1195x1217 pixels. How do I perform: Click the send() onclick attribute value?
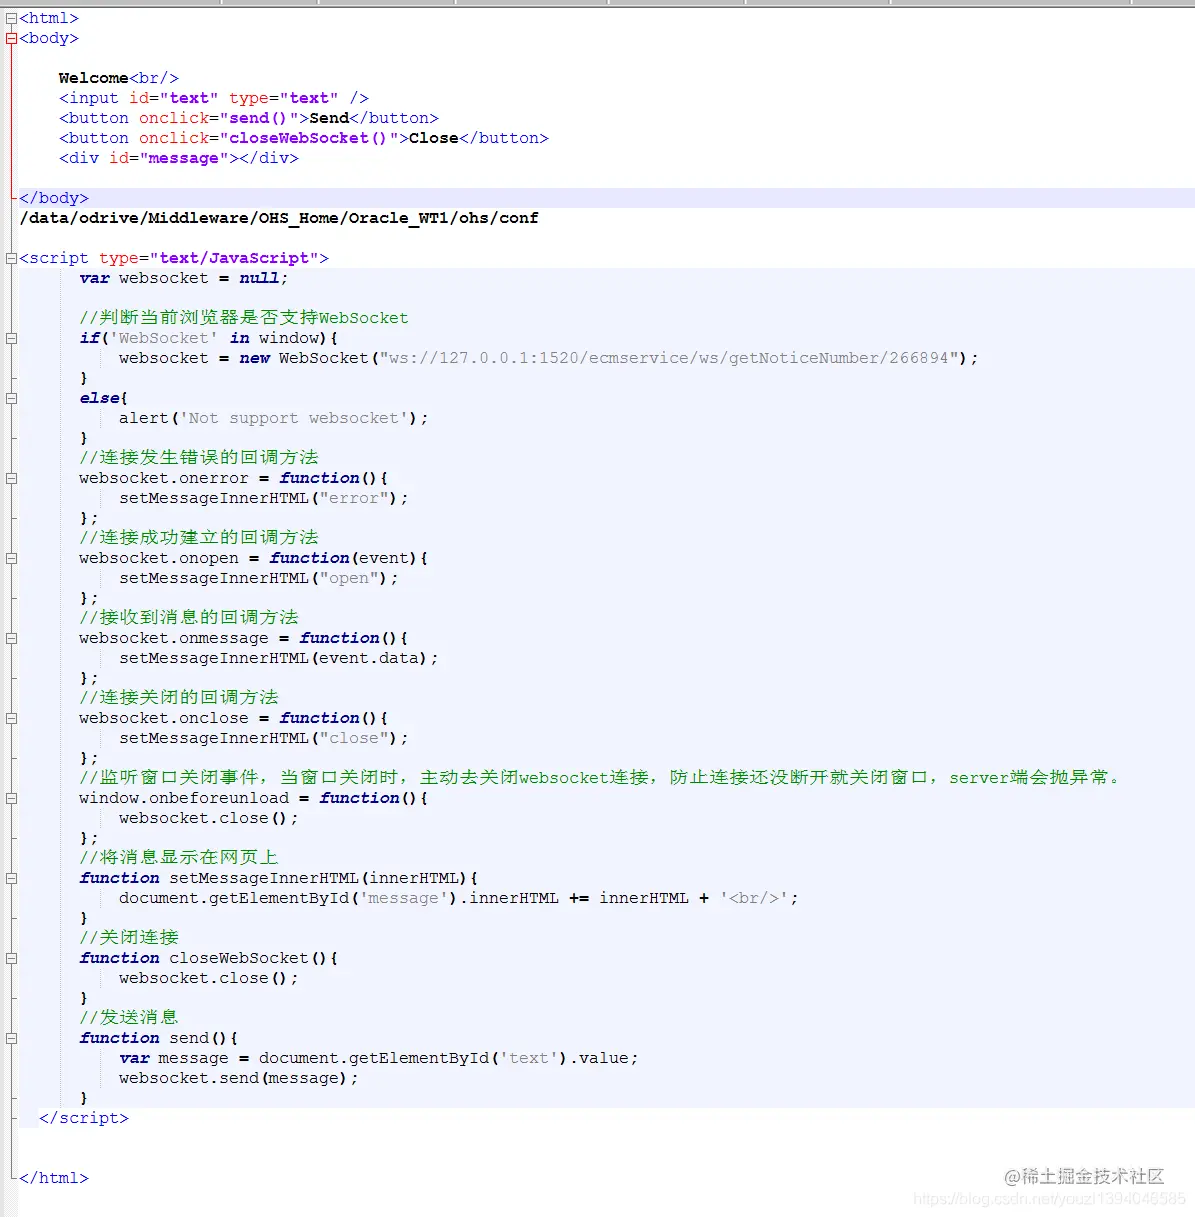click(x=259, y=118)
